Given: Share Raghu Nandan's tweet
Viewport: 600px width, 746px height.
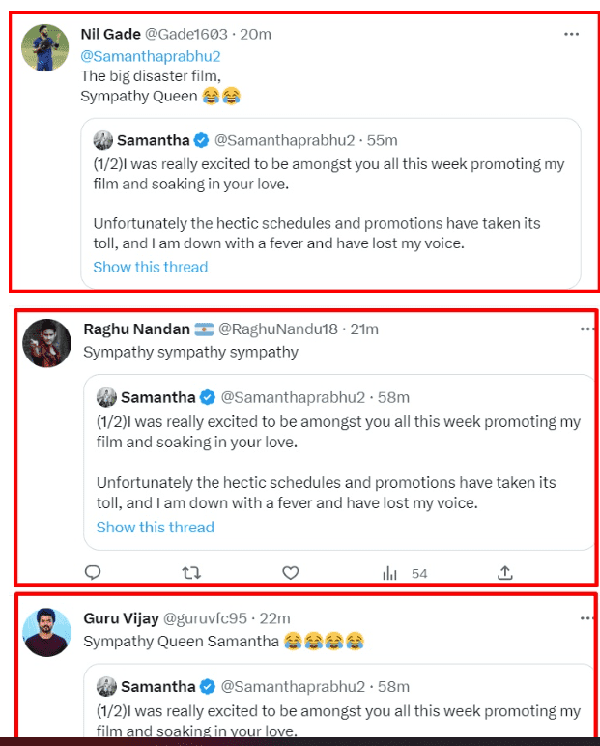Looking at the screenshot, I should [x=505, y=572].
